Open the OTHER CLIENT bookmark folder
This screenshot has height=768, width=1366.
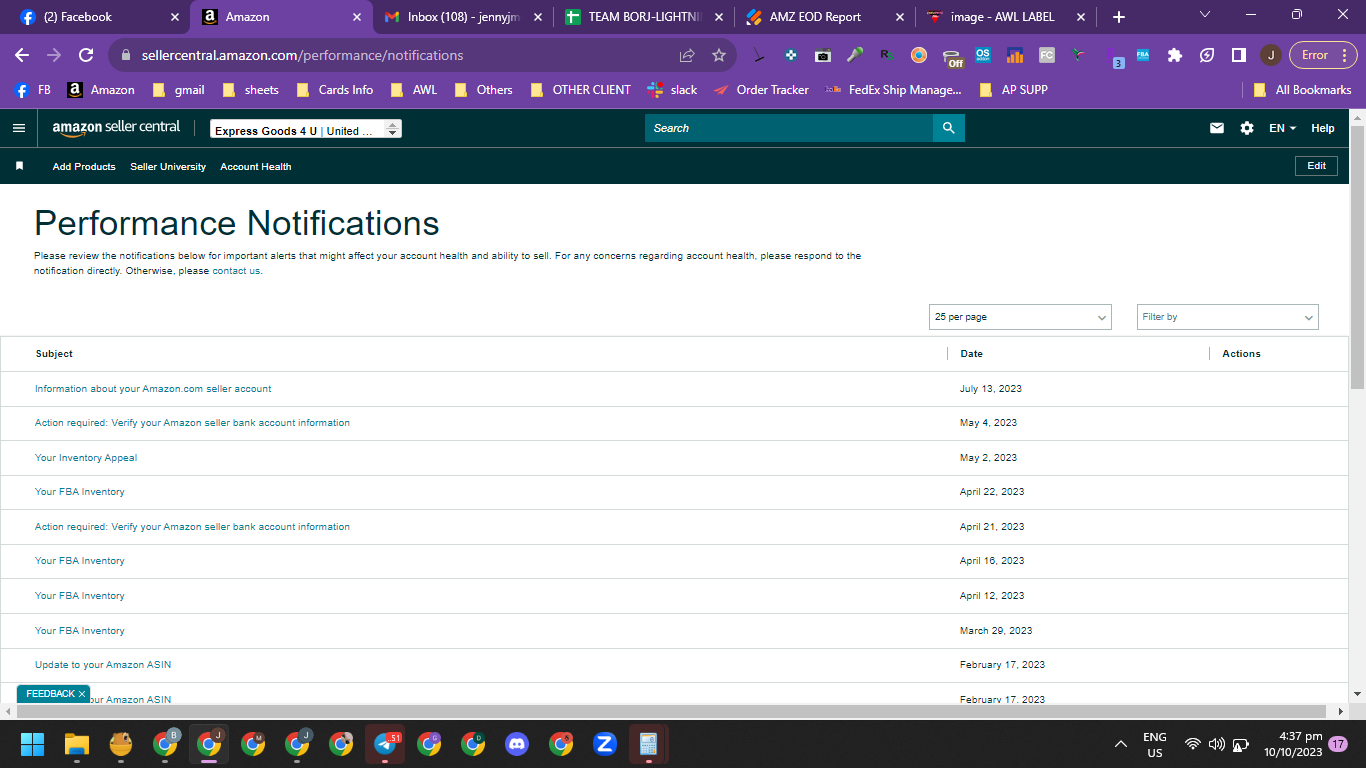[580, 90]
